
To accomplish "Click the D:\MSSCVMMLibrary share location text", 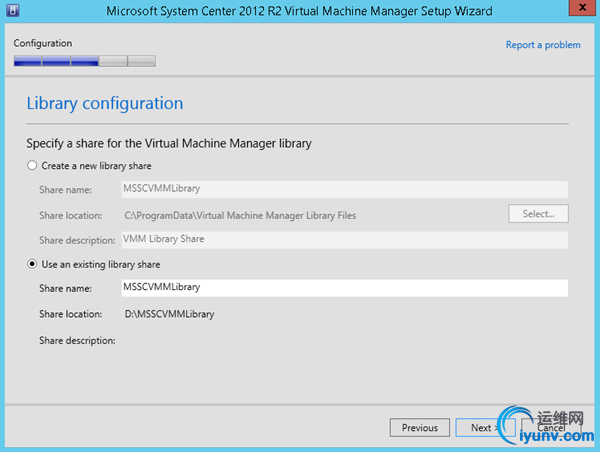I will click(x=169, y=314).
